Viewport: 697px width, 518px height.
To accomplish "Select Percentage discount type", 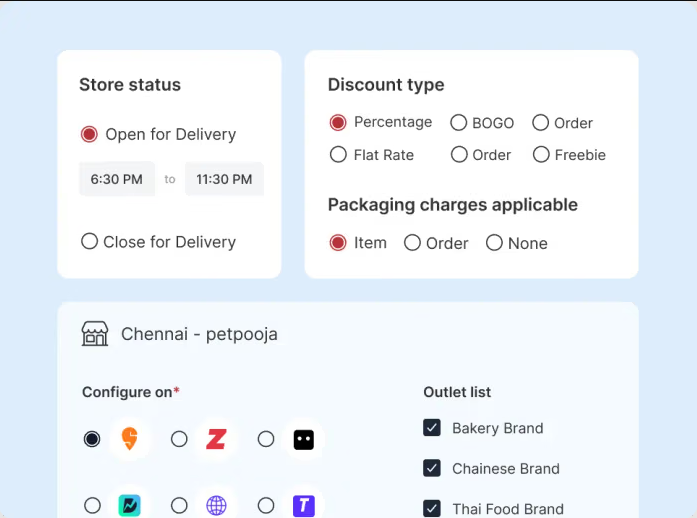I will point(338,122).
